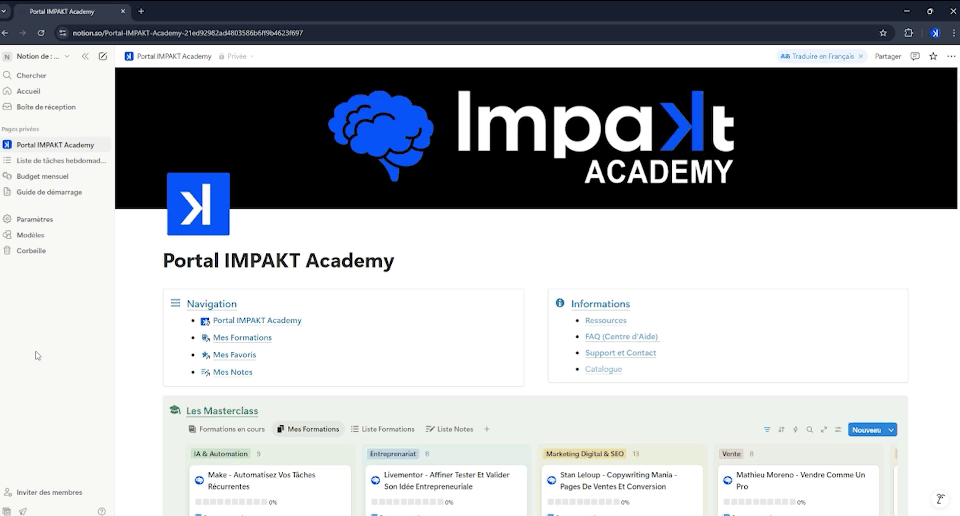Add page to favorites star icon
The height and width of the screenshot is (516, 960).
tap(933, 56)
